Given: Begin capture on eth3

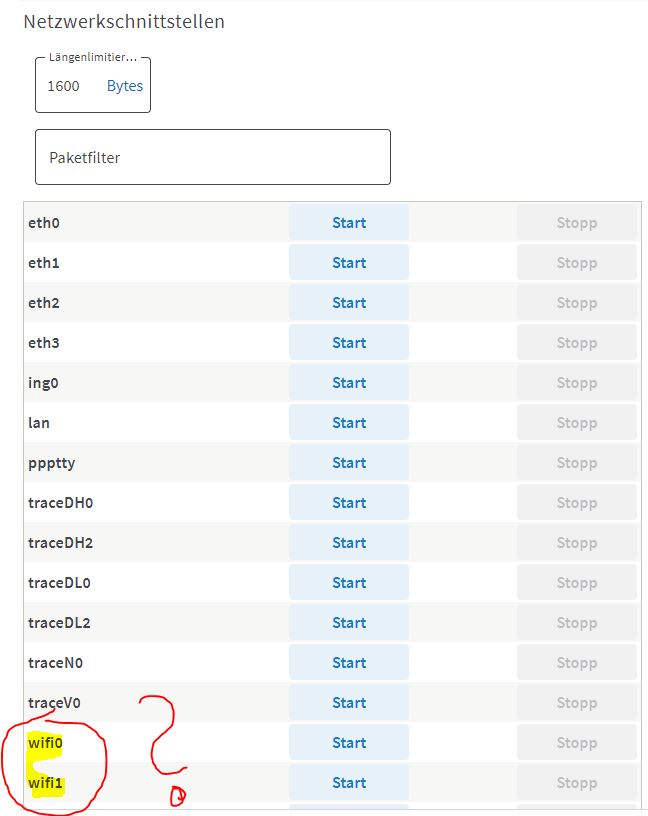Looking at the screenshot, I should pos(349,343).
